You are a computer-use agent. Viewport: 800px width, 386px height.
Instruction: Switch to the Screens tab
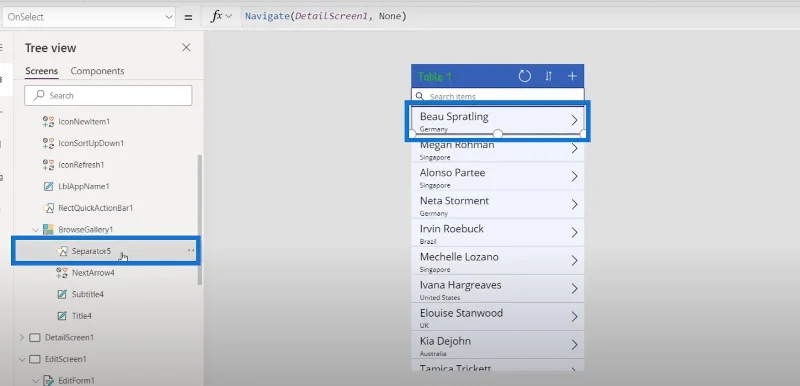point(41,71)
